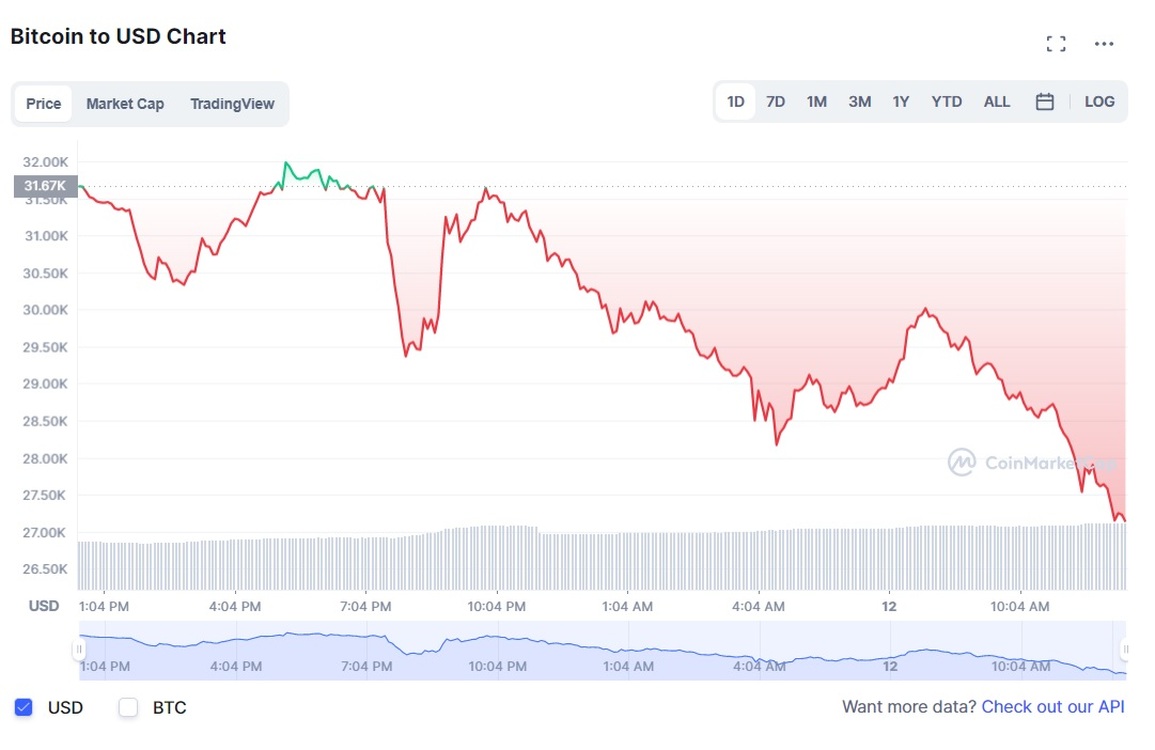Click the 10:04 PM time axis label

pos(496,606)
